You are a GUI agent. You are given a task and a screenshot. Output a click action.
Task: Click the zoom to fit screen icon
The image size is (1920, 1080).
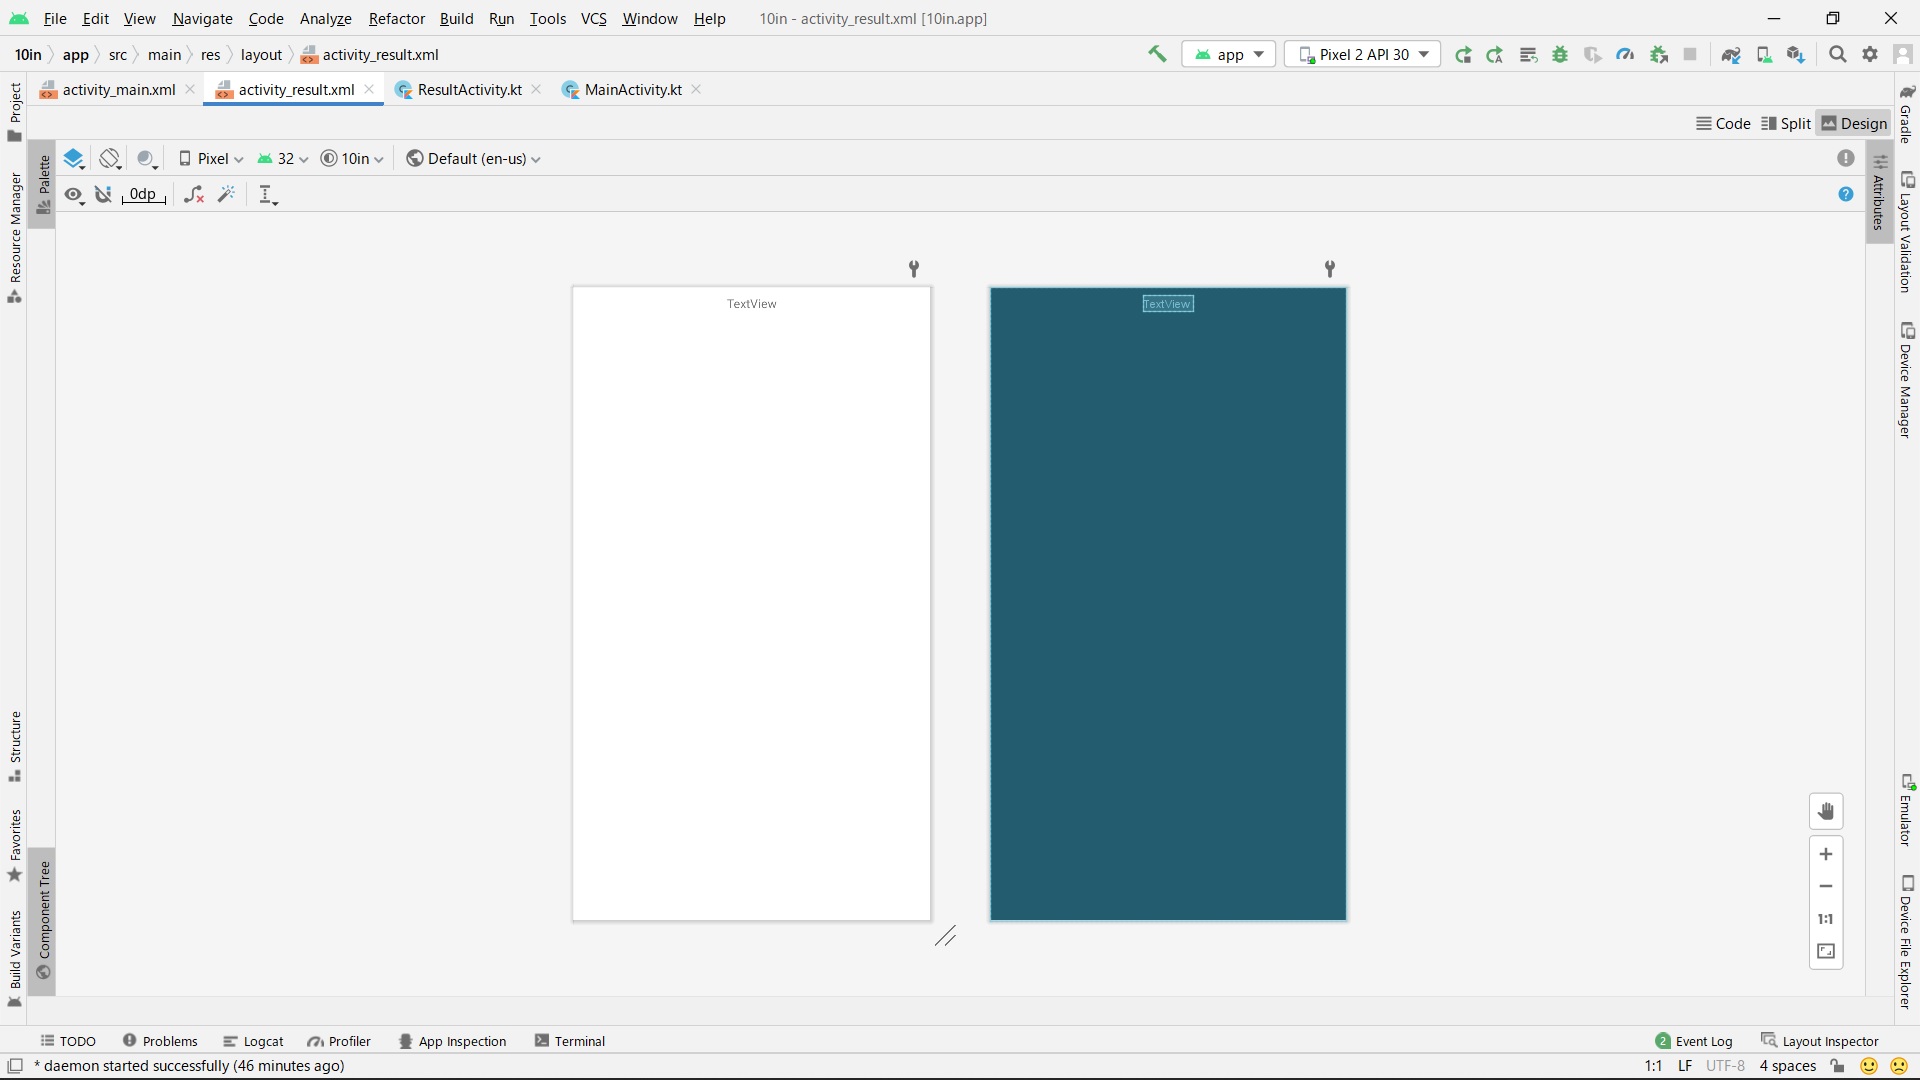click(1826, 951)
